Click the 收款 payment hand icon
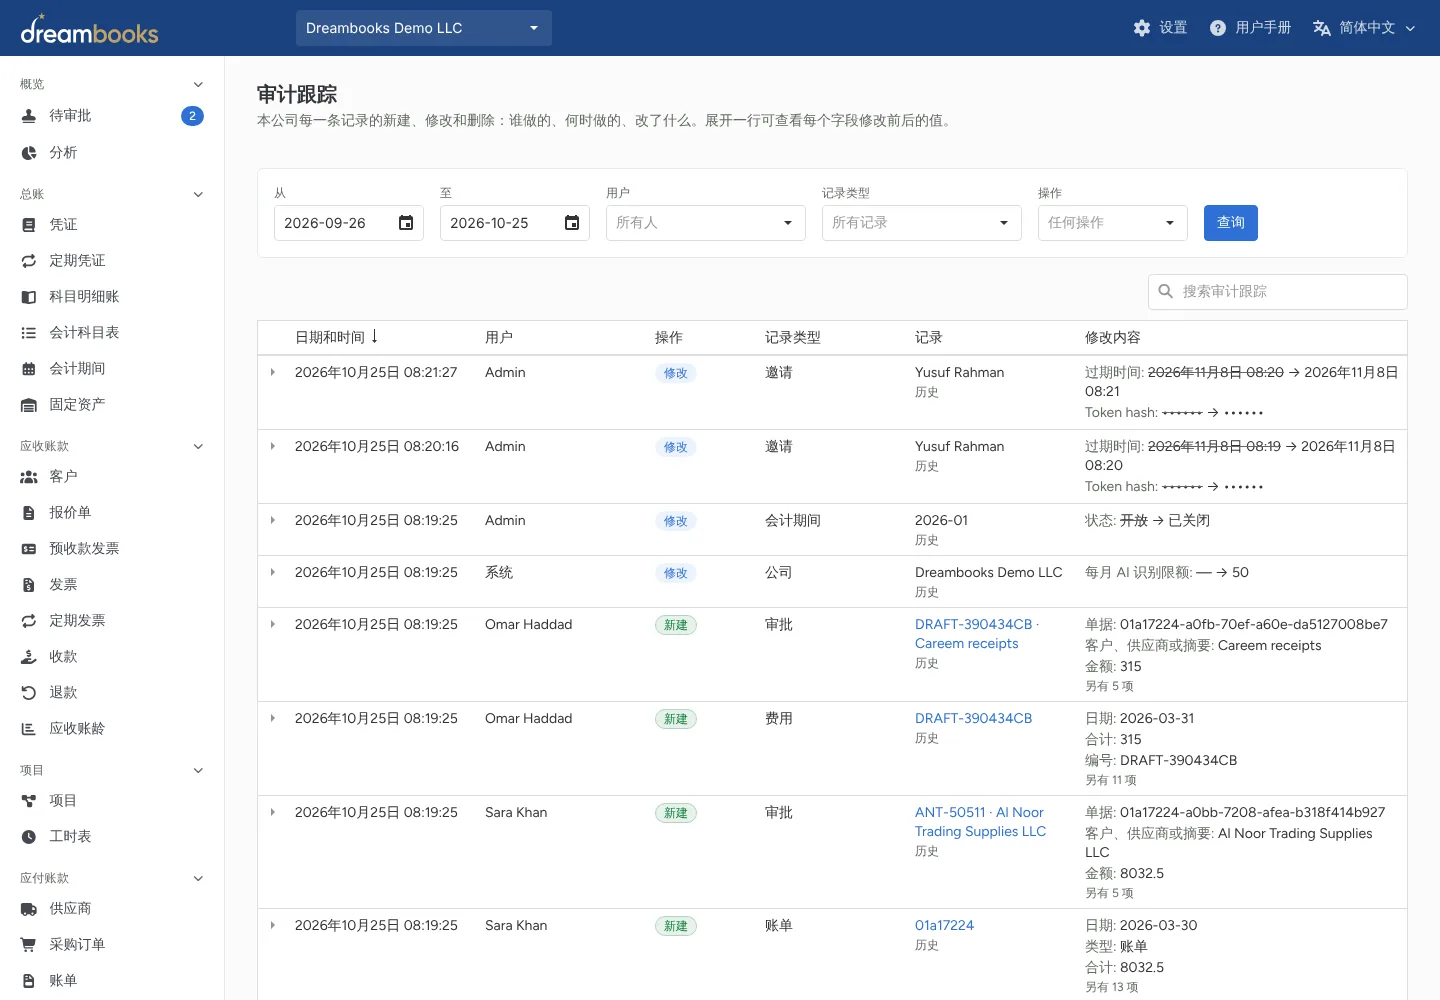 29,657
